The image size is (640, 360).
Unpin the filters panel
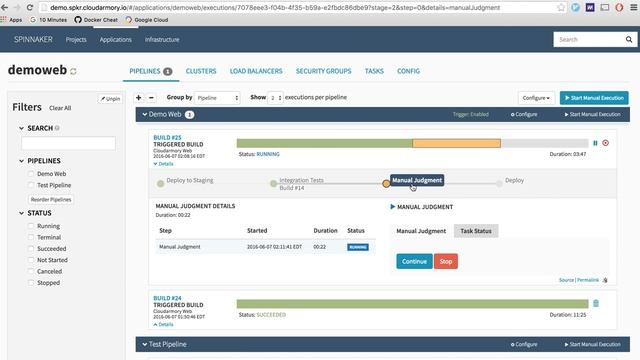click(110, 99)
